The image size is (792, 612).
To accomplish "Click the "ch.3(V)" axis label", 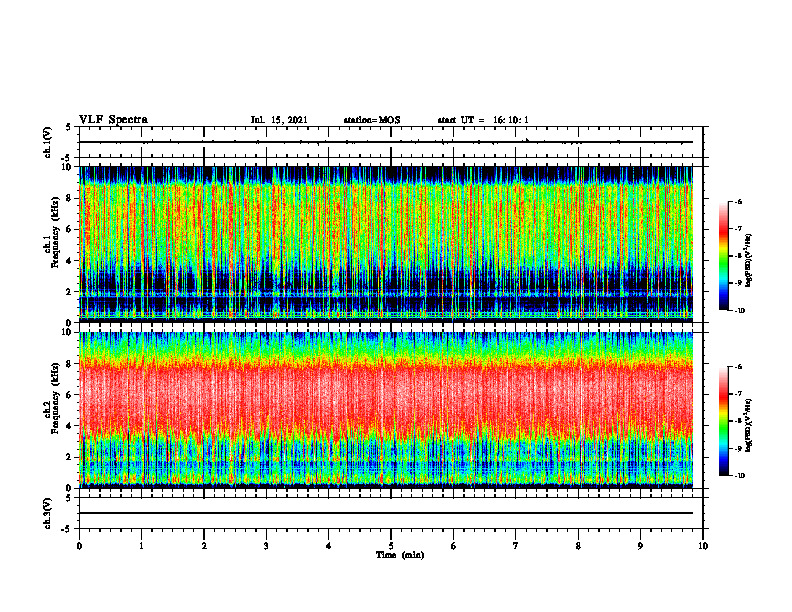I will 48,513.
